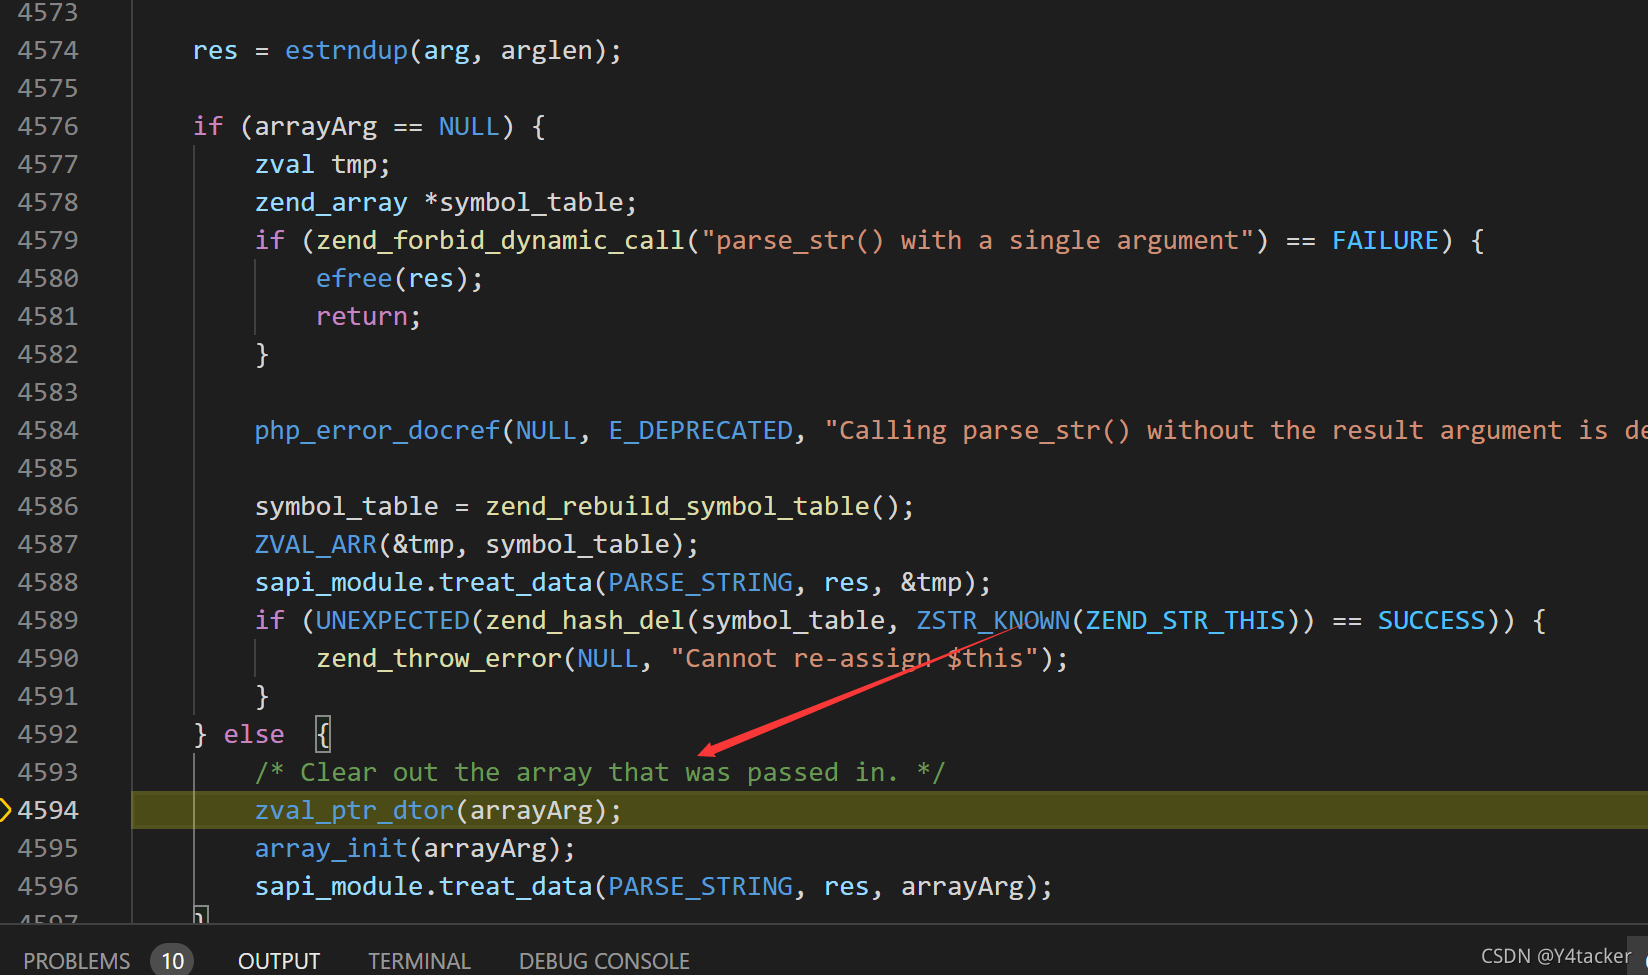The height and width of the screenshot is (975, 1648).
Task: Open the PROBLEMS panel tab
Action: click(x=76, y=961)
